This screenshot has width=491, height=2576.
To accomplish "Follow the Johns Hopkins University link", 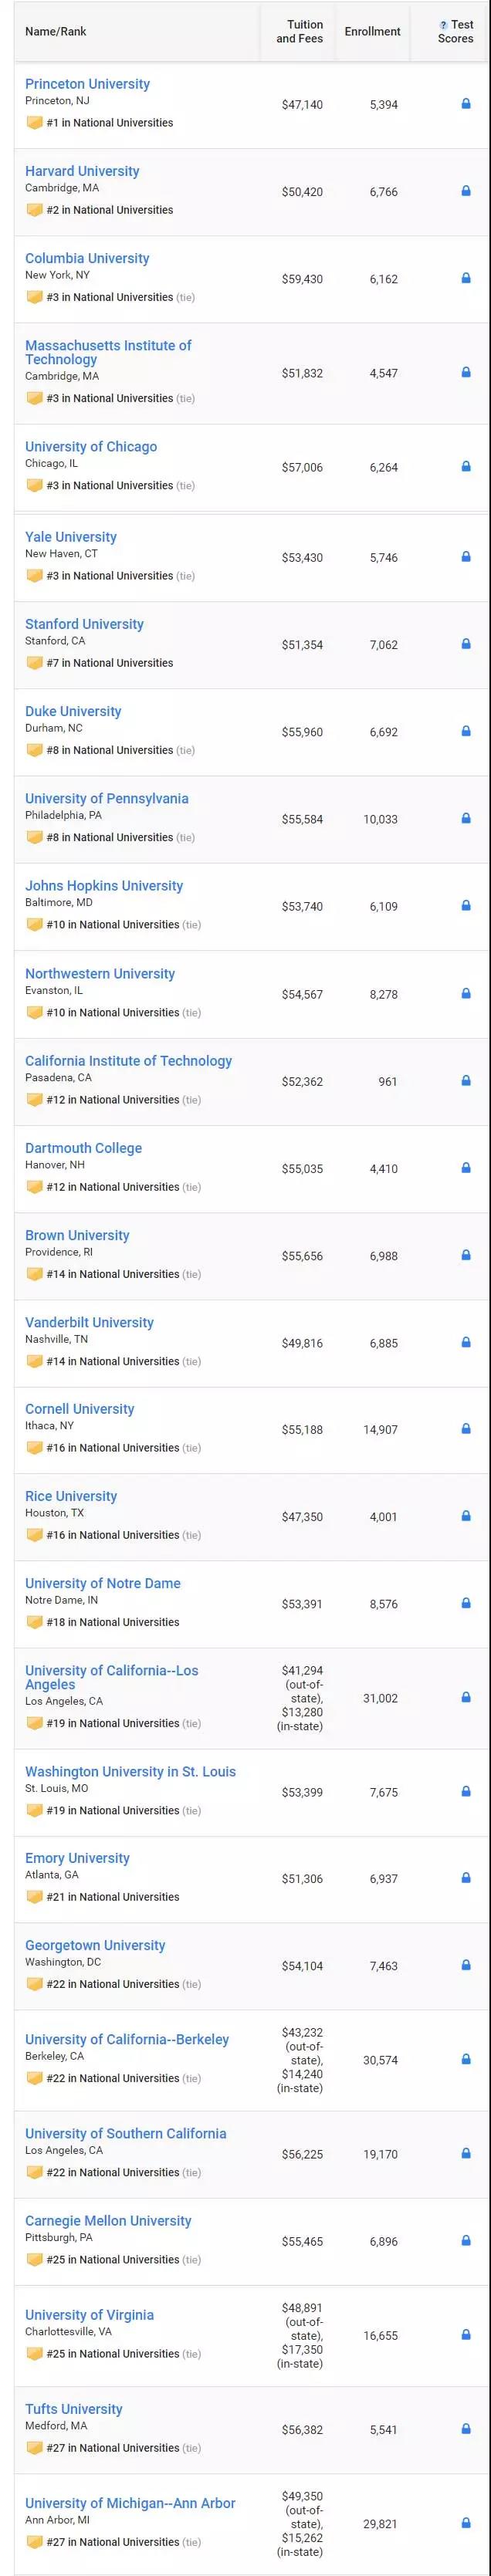I will pos(104,886).
